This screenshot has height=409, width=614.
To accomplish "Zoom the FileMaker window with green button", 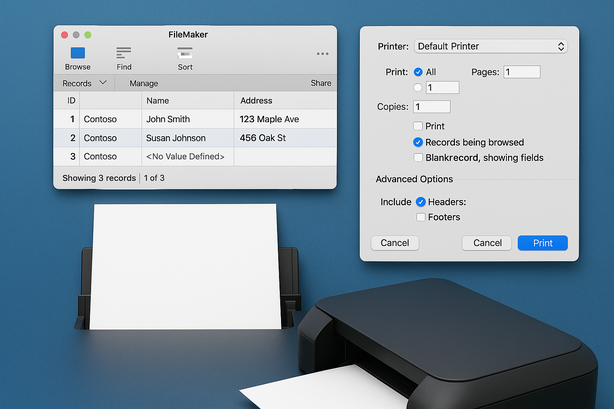I will 88,35.
